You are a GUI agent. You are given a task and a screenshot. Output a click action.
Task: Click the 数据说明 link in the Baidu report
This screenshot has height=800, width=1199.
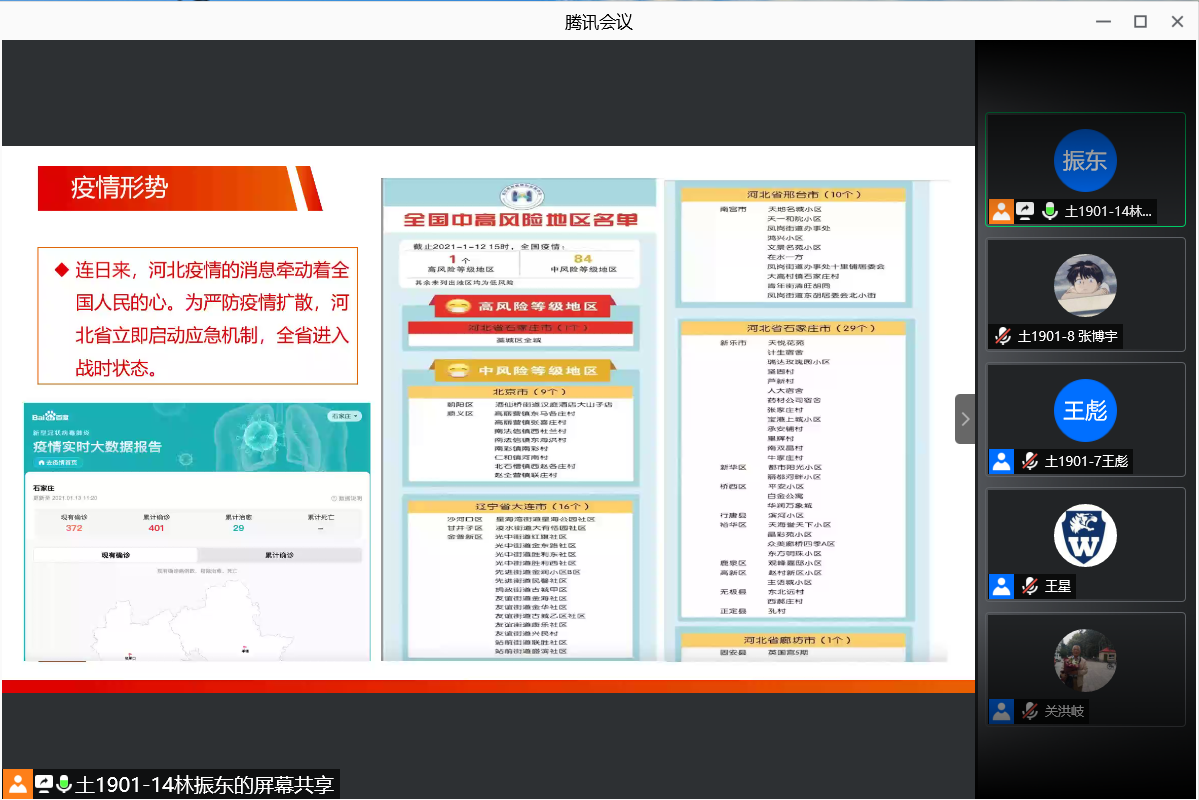pyautogui.click(x=347, y=498)
